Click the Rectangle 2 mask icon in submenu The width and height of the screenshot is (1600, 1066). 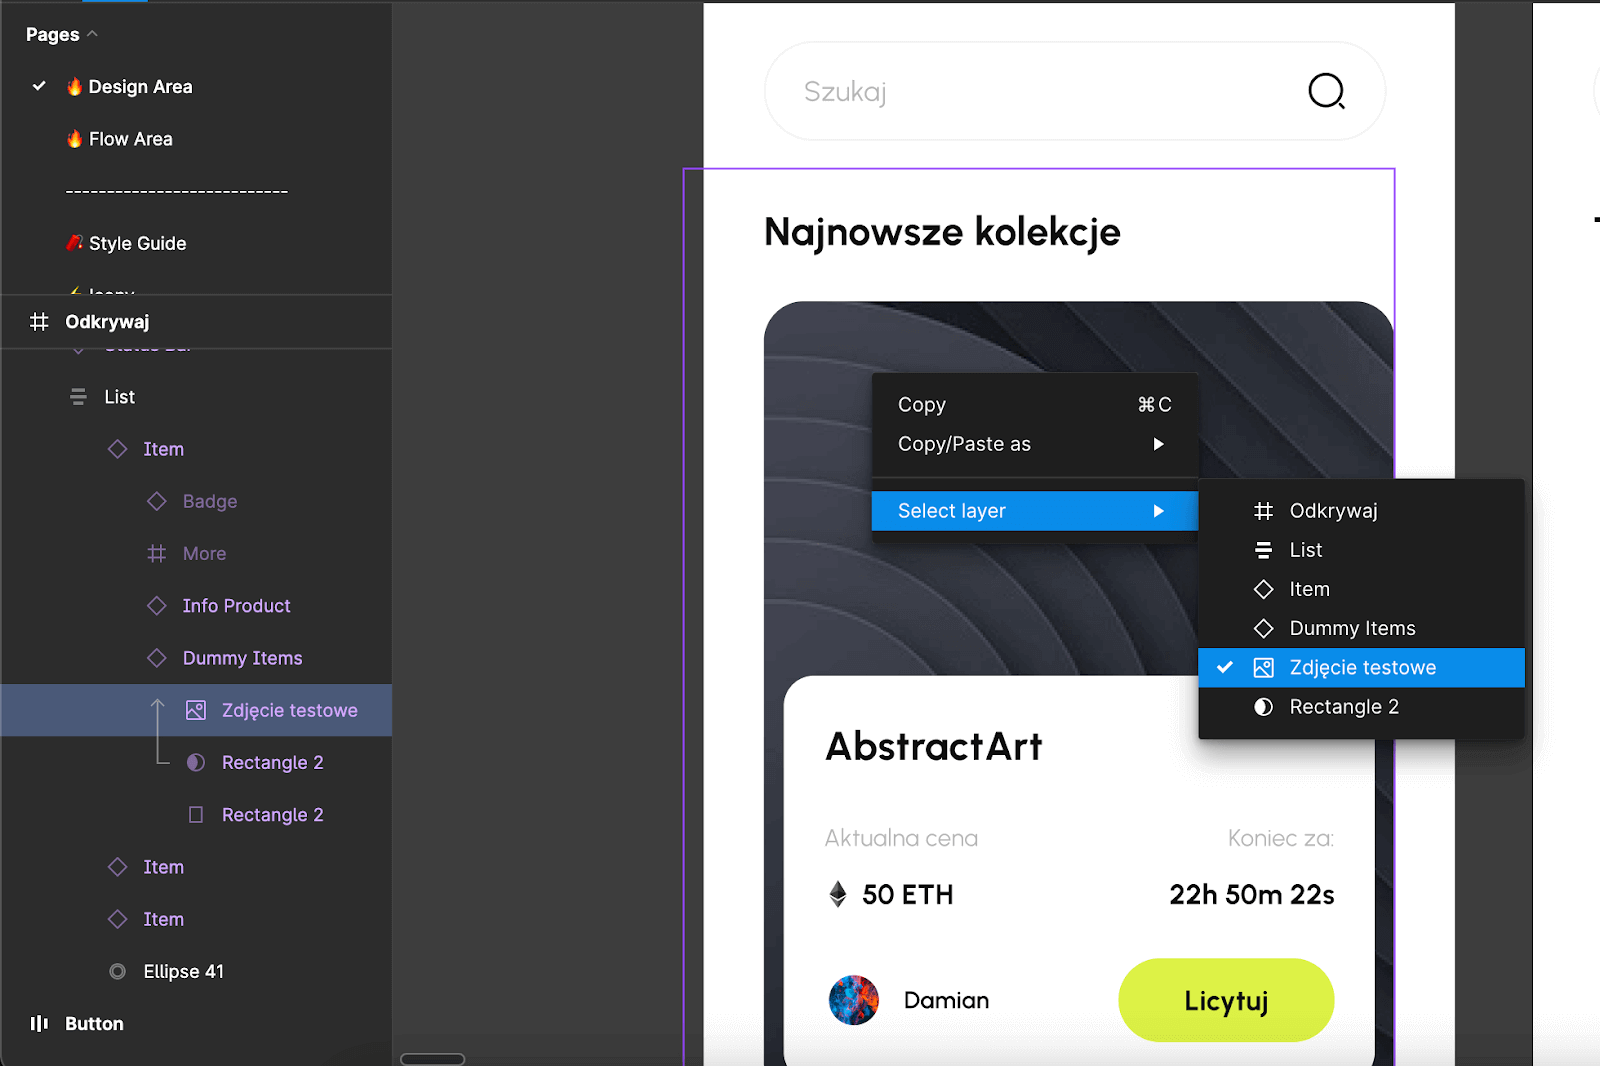point(1263,707)
